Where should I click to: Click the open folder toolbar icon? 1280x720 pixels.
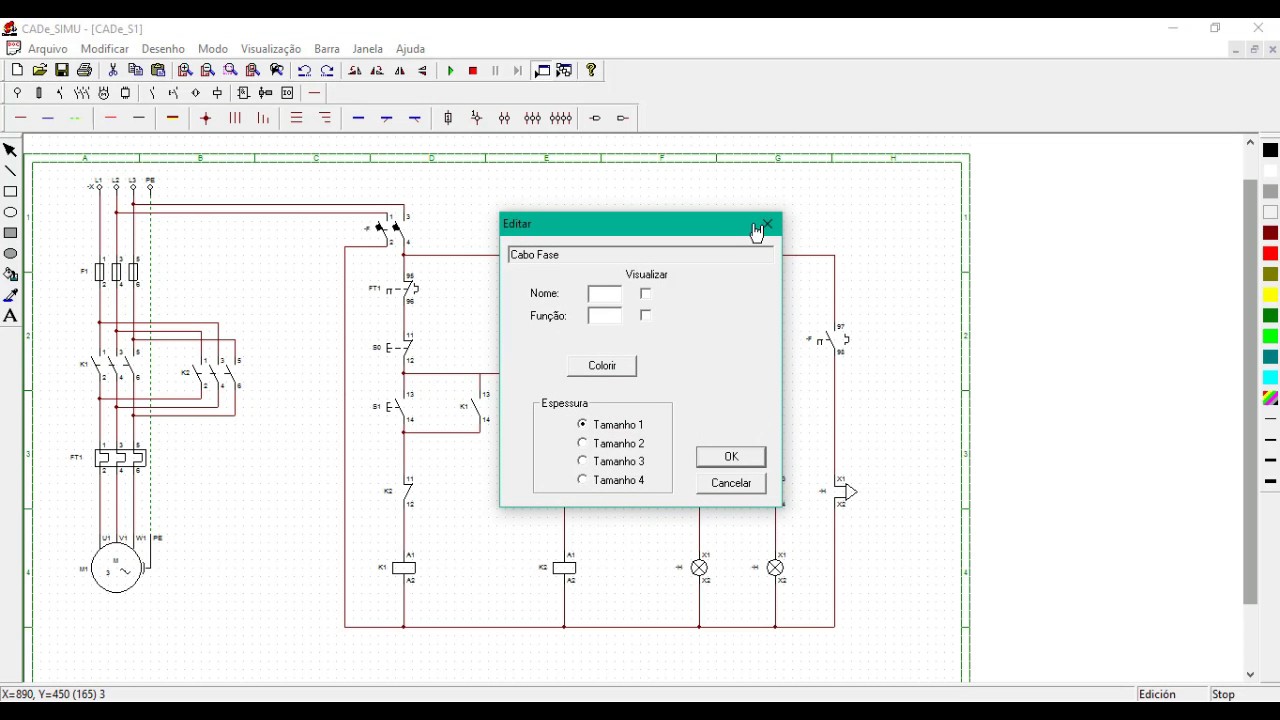[x=40, y=70]
